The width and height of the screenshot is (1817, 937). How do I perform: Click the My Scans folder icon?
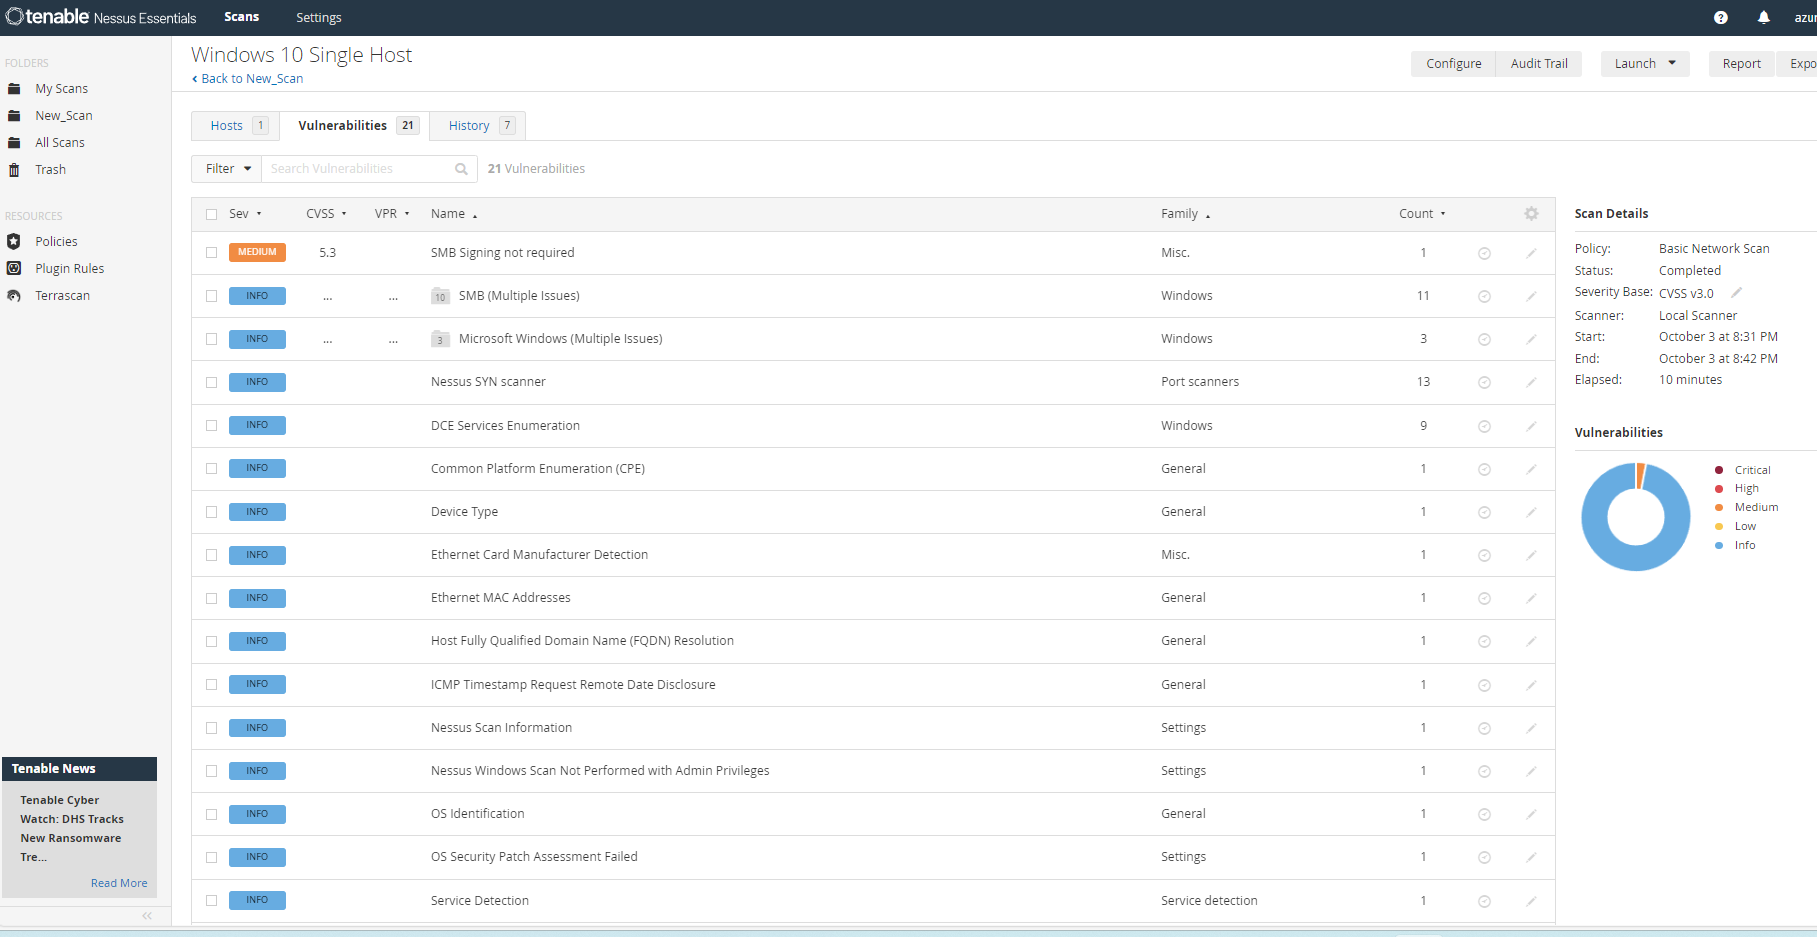click(x=14, y=89)
